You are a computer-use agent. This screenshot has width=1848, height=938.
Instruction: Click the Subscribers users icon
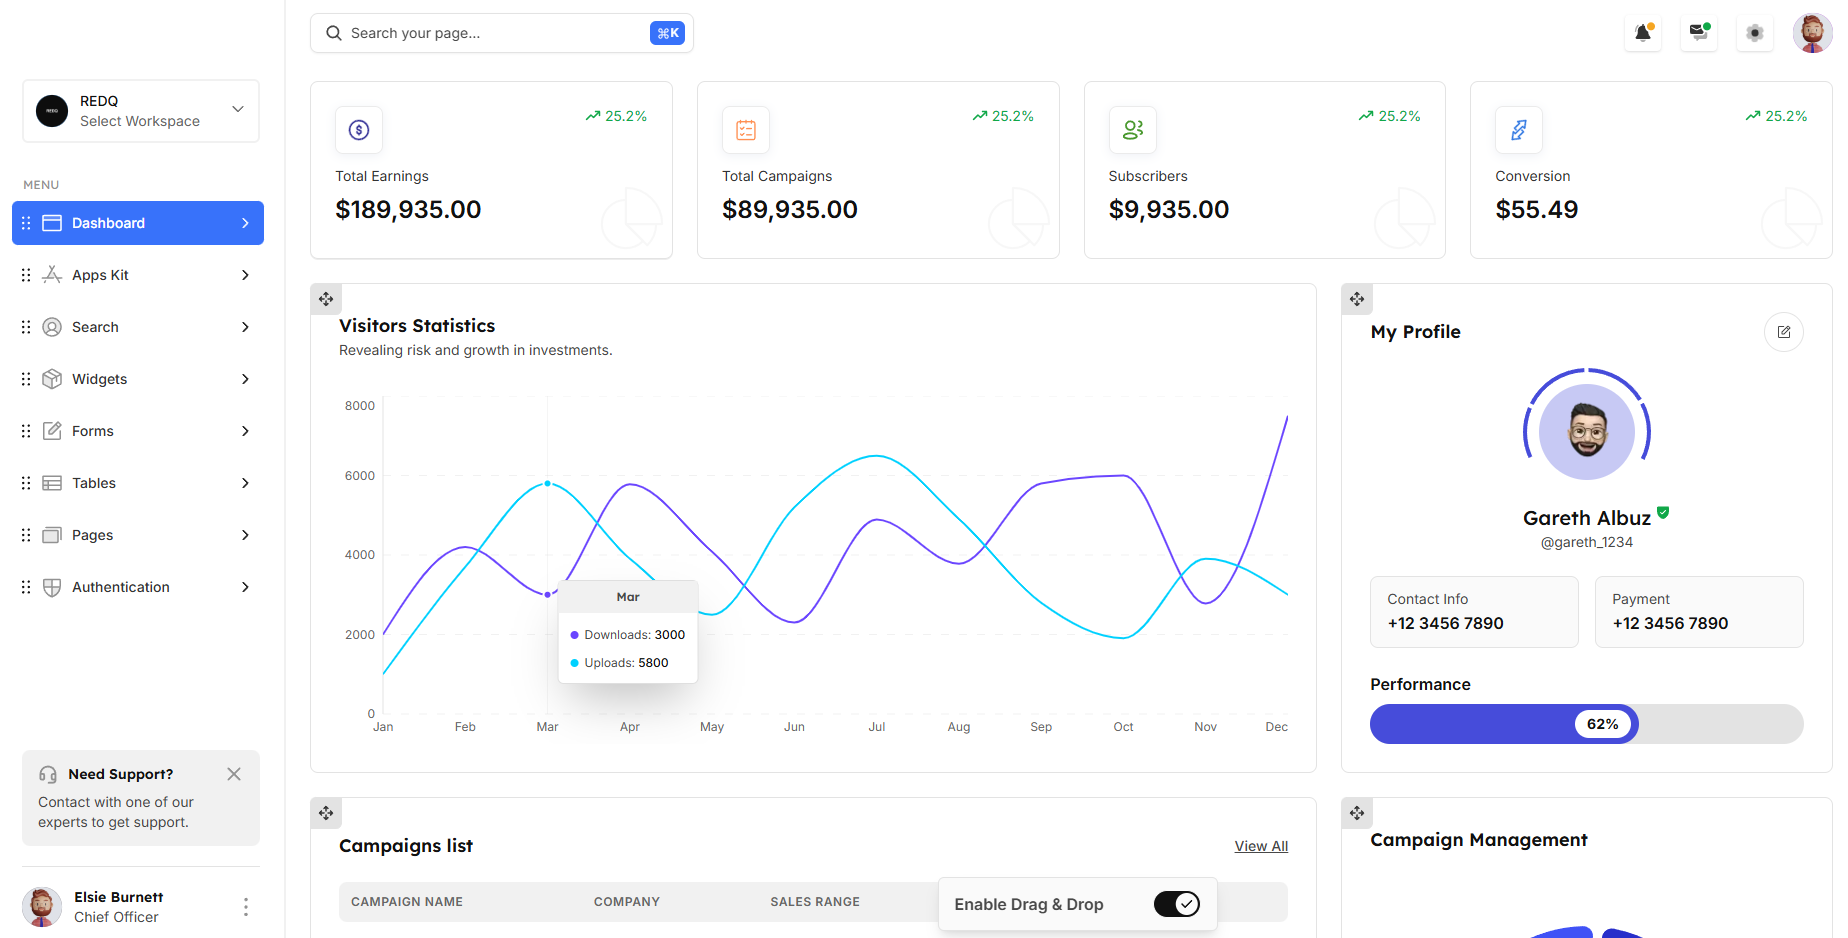(x=1132, y=130)
